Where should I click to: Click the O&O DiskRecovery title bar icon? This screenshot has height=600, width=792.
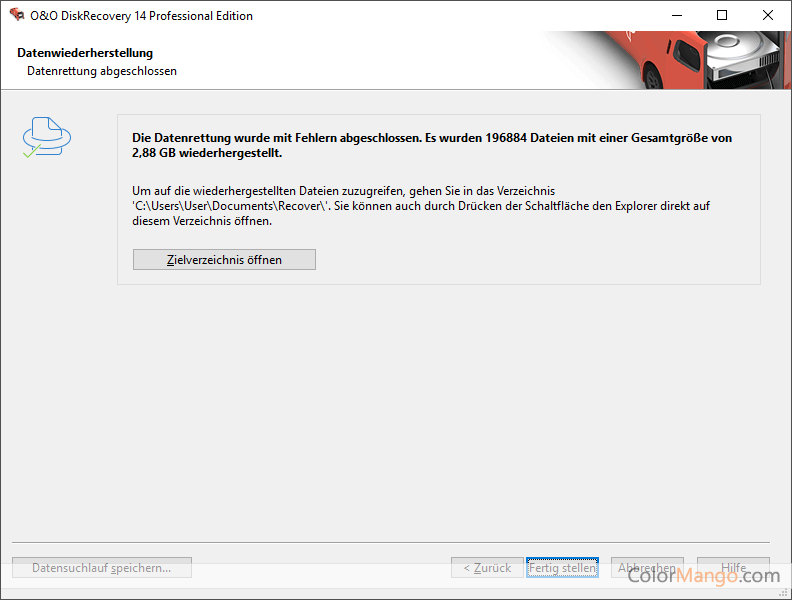tap(16, 15)
